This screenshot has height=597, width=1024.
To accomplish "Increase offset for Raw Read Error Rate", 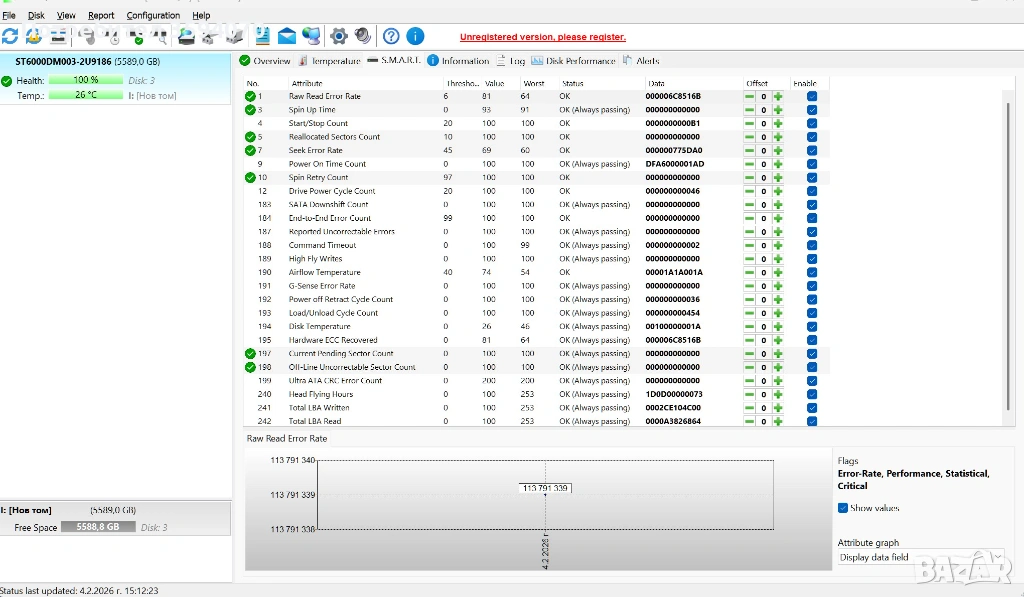I will point(778,96).
